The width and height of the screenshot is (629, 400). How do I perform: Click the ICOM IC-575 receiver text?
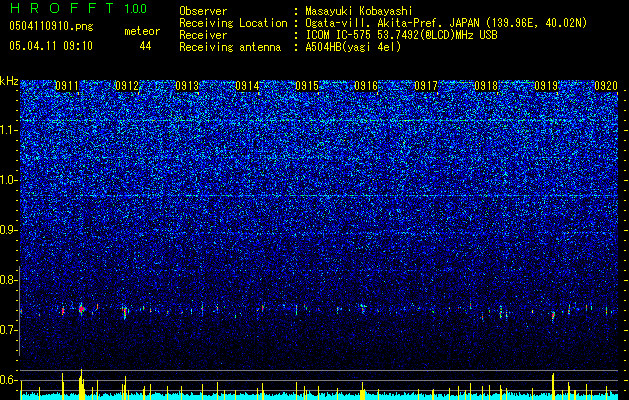[401, 35]
